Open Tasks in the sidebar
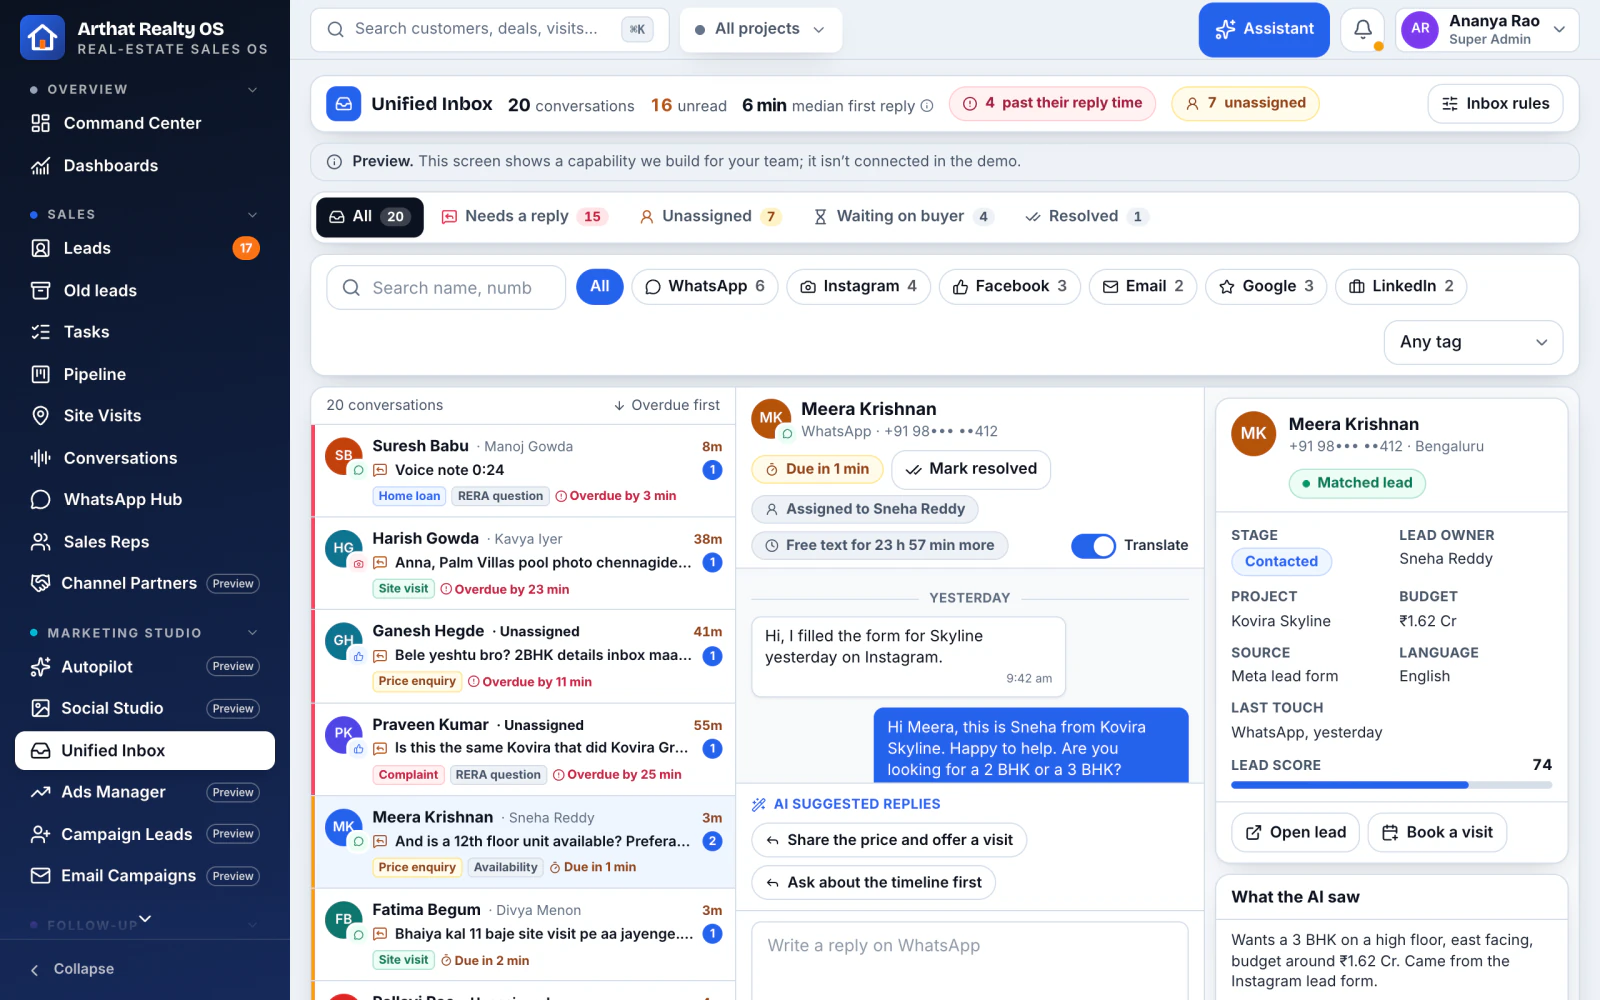This screenshot has height=1000, width=1600. click(145, 332)
